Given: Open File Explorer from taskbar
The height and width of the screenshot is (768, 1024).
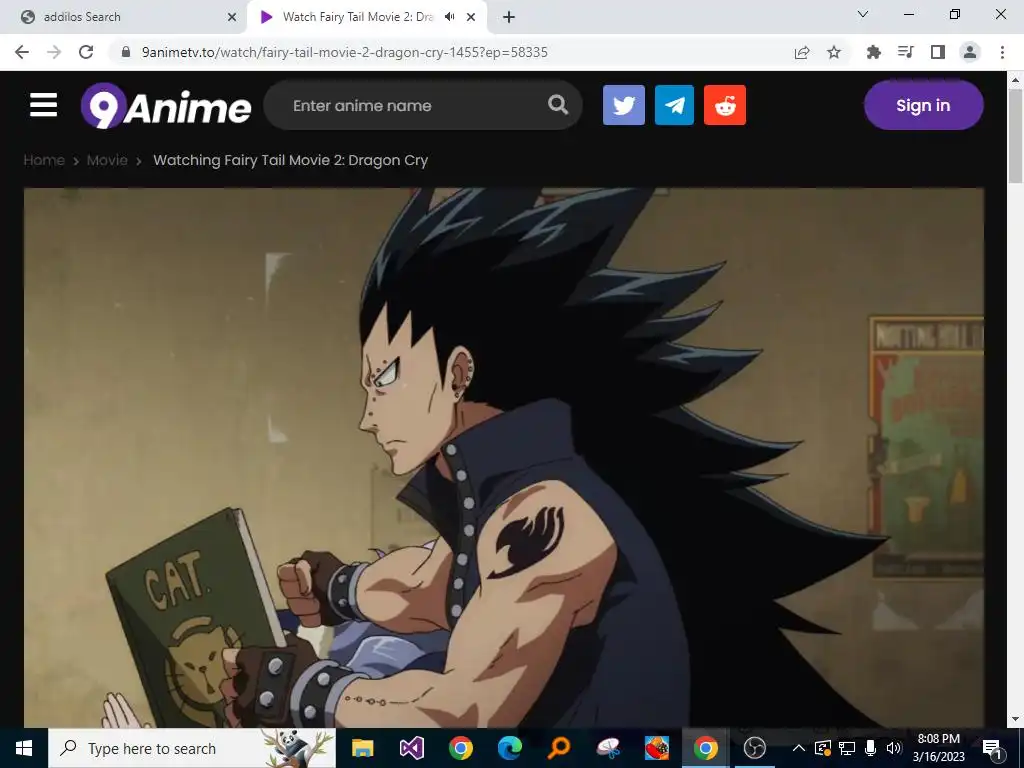Looking at the screenshot, I should click(362, 748).
